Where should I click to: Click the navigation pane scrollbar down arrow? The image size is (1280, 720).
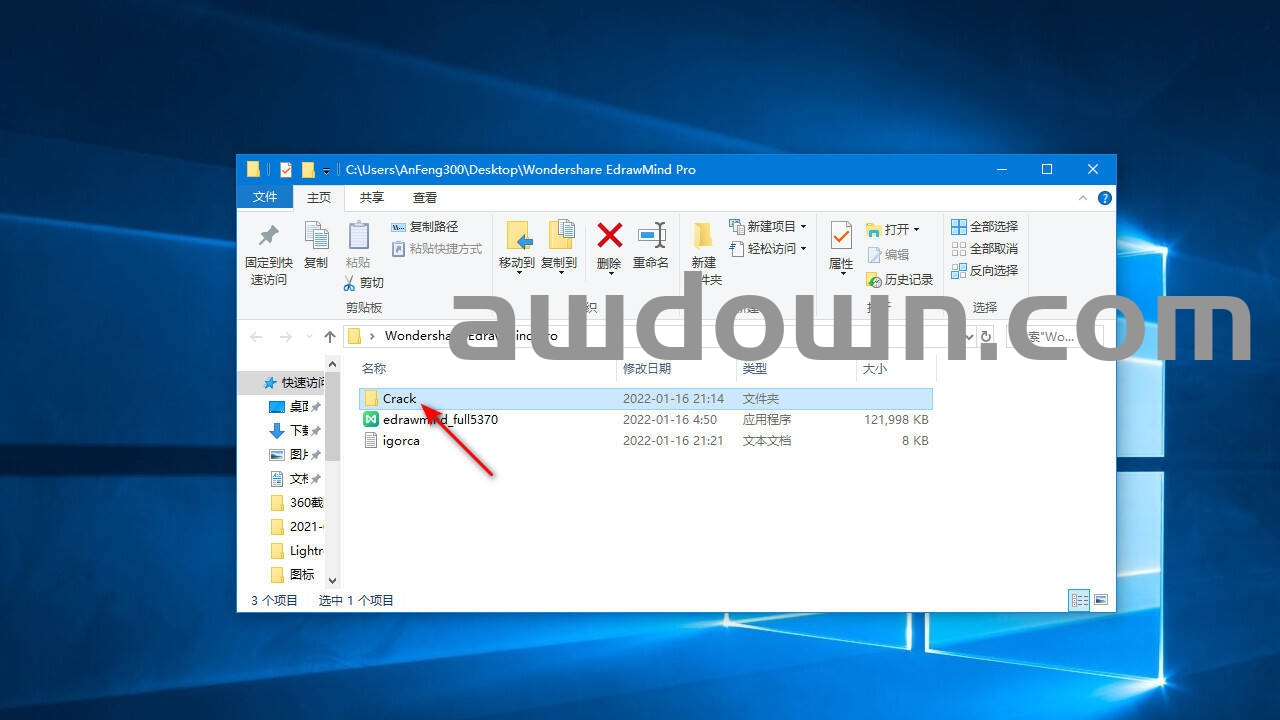click(333, 580)
